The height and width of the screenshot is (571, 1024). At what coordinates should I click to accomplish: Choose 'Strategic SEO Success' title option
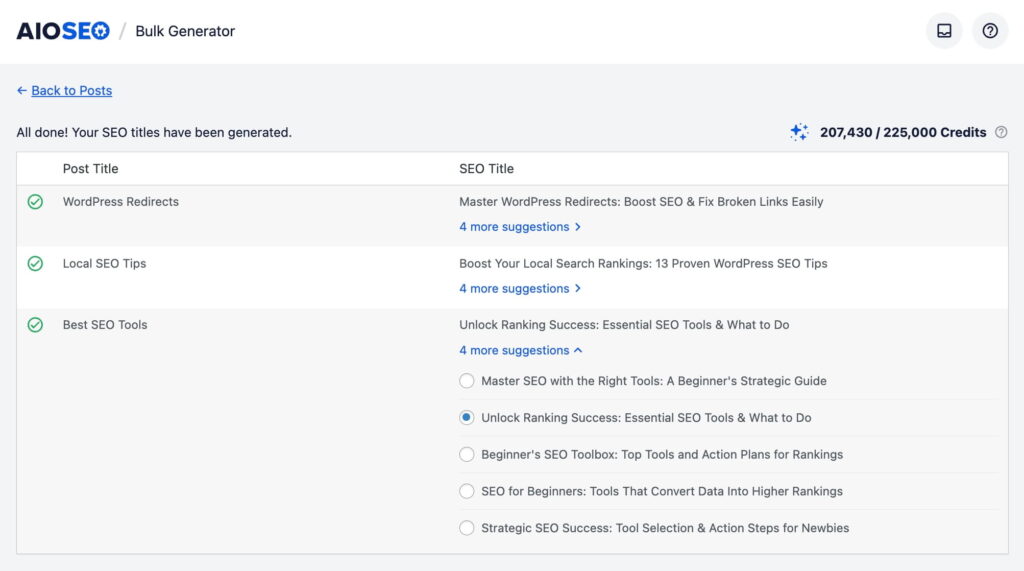pyautogui.click(x=467, y=528)
